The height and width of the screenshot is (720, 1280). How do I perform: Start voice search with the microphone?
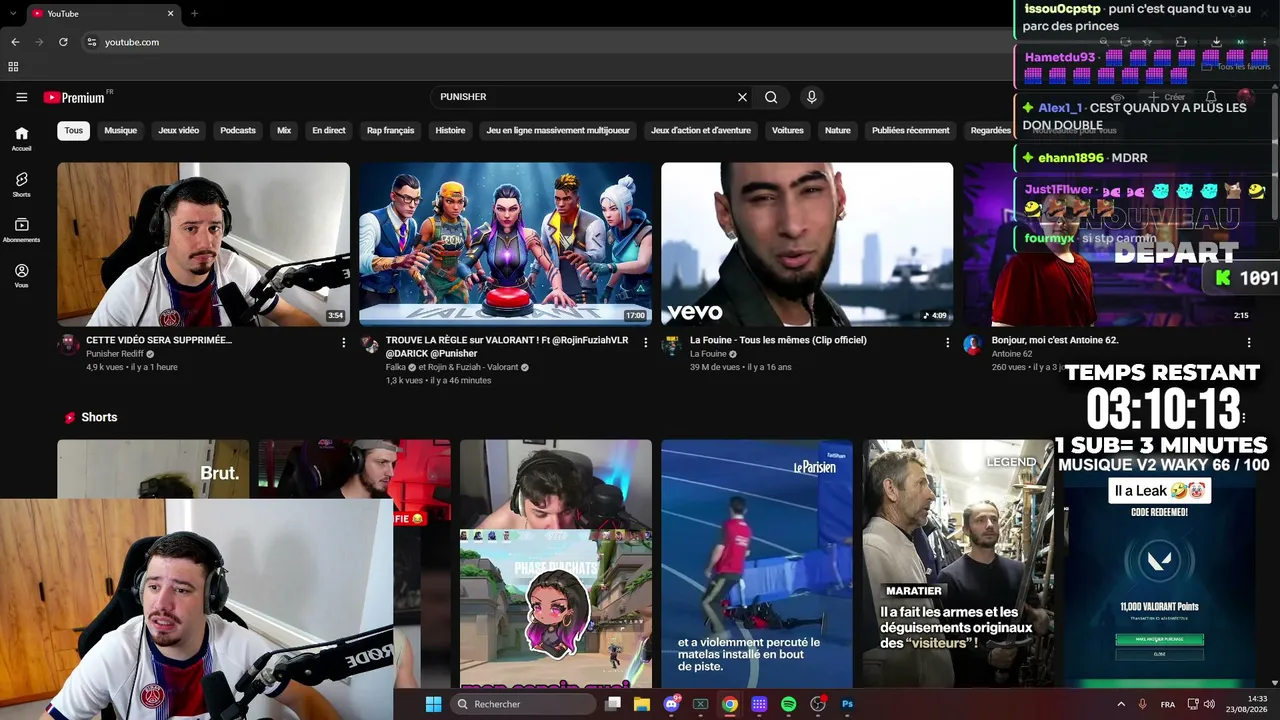click(811, 97)
